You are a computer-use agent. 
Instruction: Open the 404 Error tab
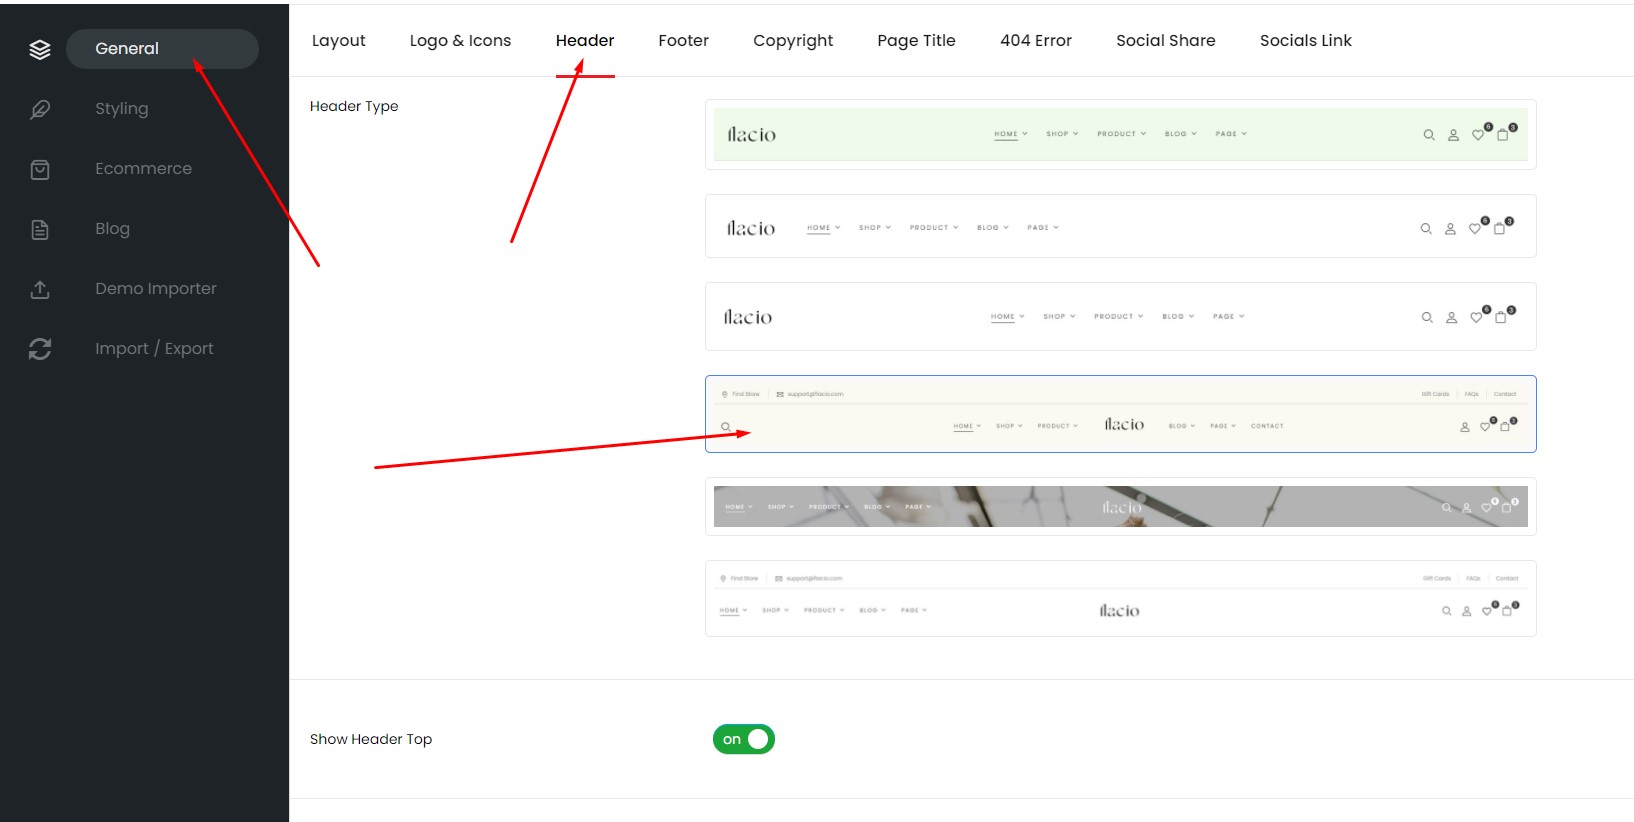[x=1036, y=40]
